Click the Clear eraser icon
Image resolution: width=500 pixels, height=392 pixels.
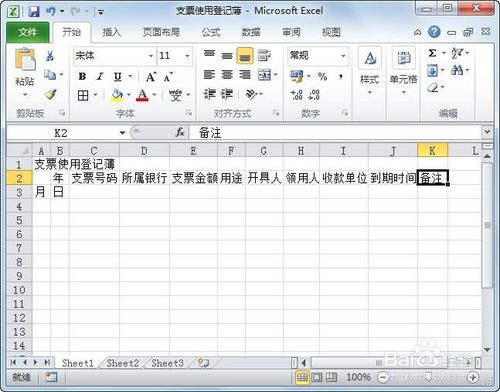pyautogui.click(x=433, y=88)
